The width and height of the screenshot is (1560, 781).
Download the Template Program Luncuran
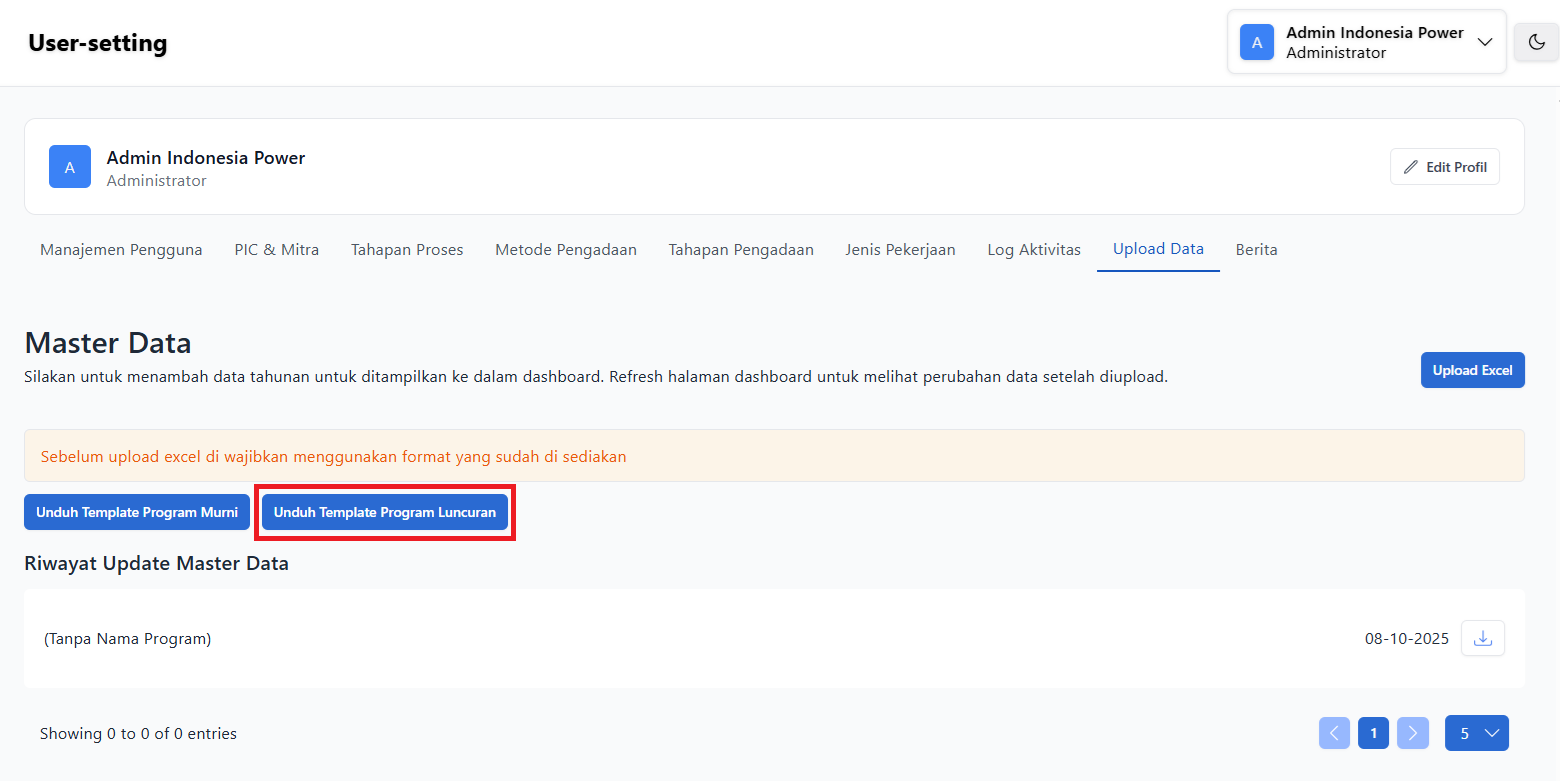coord(385,512)
